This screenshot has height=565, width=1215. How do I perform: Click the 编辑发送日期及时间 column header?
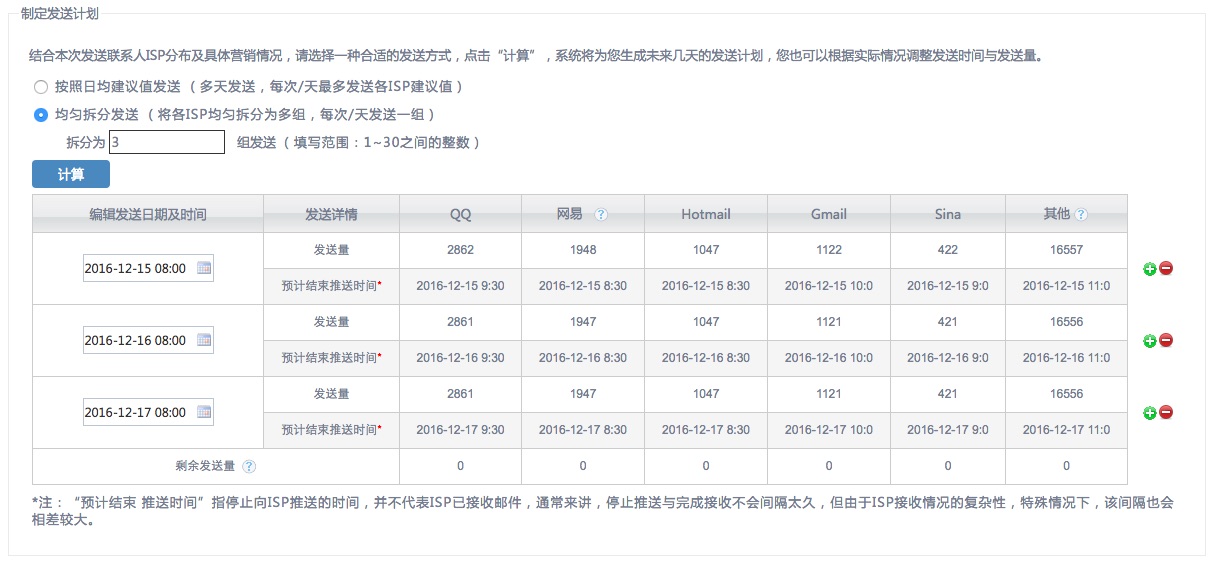[148, 214]
